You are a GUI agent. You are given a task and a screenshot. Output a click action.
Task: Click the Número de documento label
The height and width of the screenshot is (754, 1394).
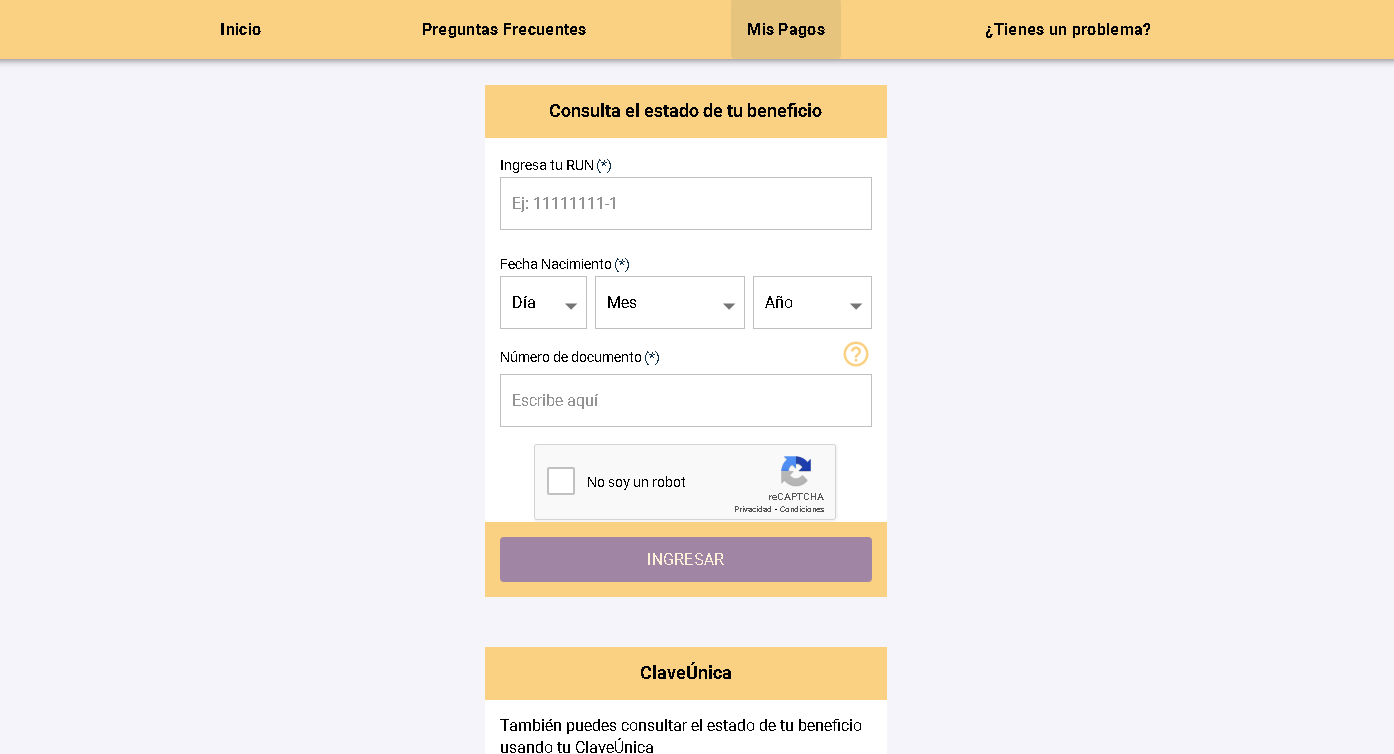(571, 357)
